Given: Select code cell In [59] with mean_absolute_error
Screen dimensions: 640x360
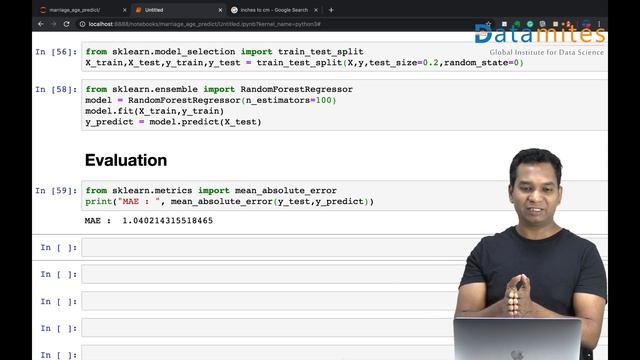Looking at the screenshot, I should coord(344,196).
